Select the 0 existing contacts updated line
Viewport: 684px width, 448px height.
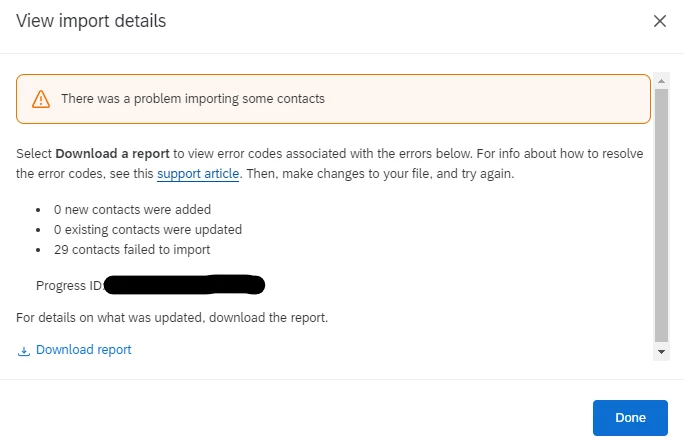148,229
